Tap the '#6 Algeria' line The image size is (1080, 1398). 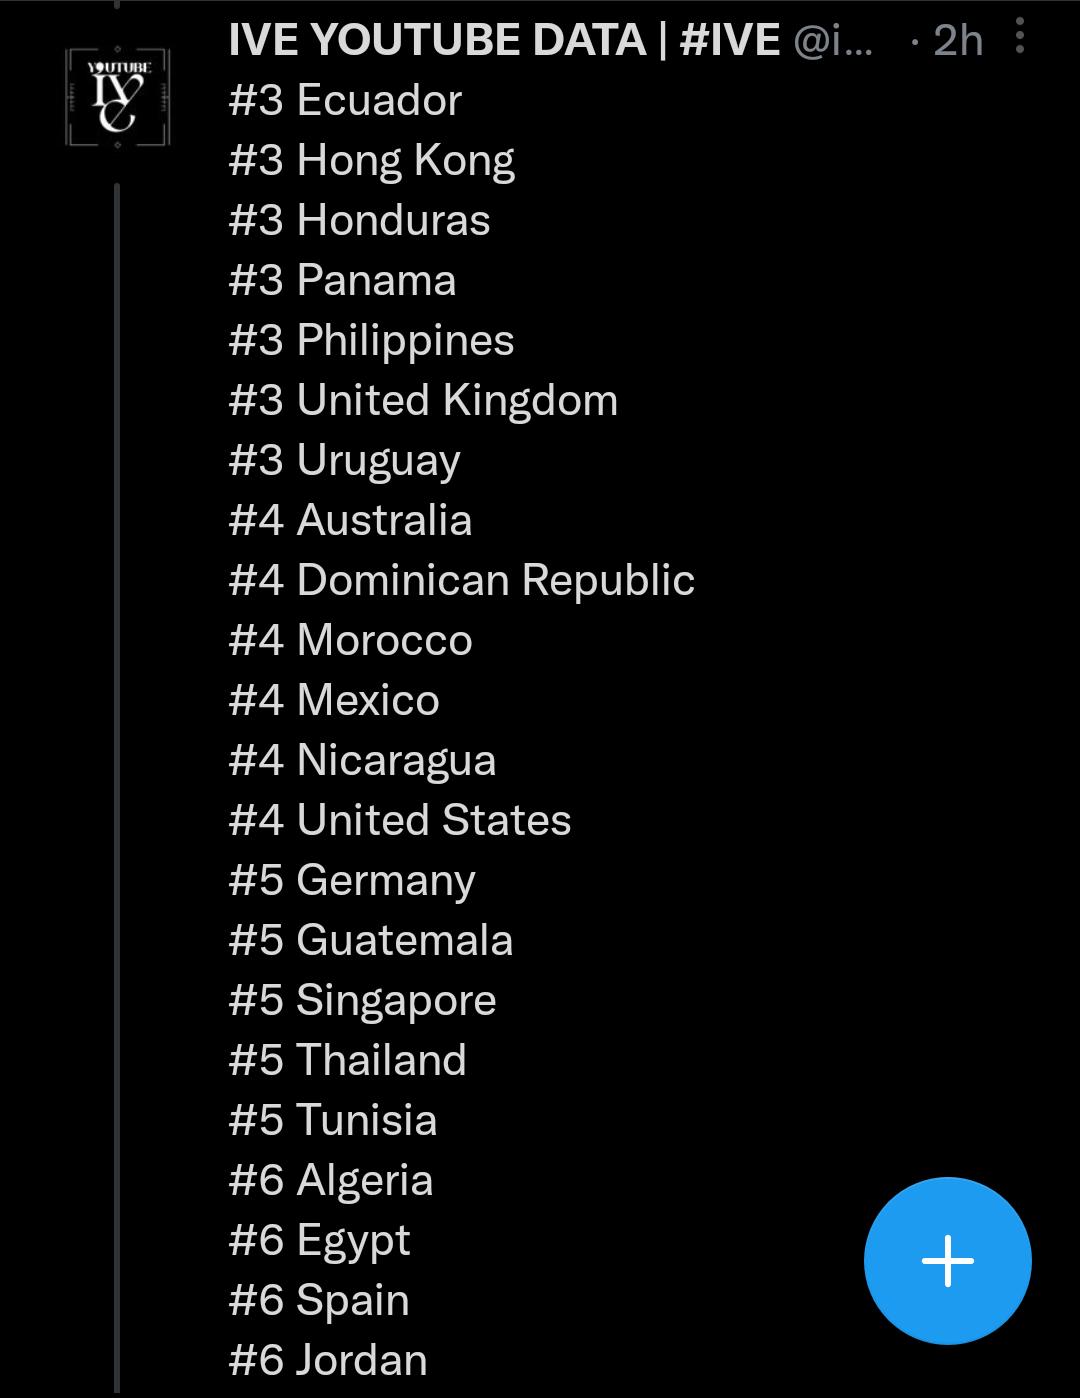331,1181
